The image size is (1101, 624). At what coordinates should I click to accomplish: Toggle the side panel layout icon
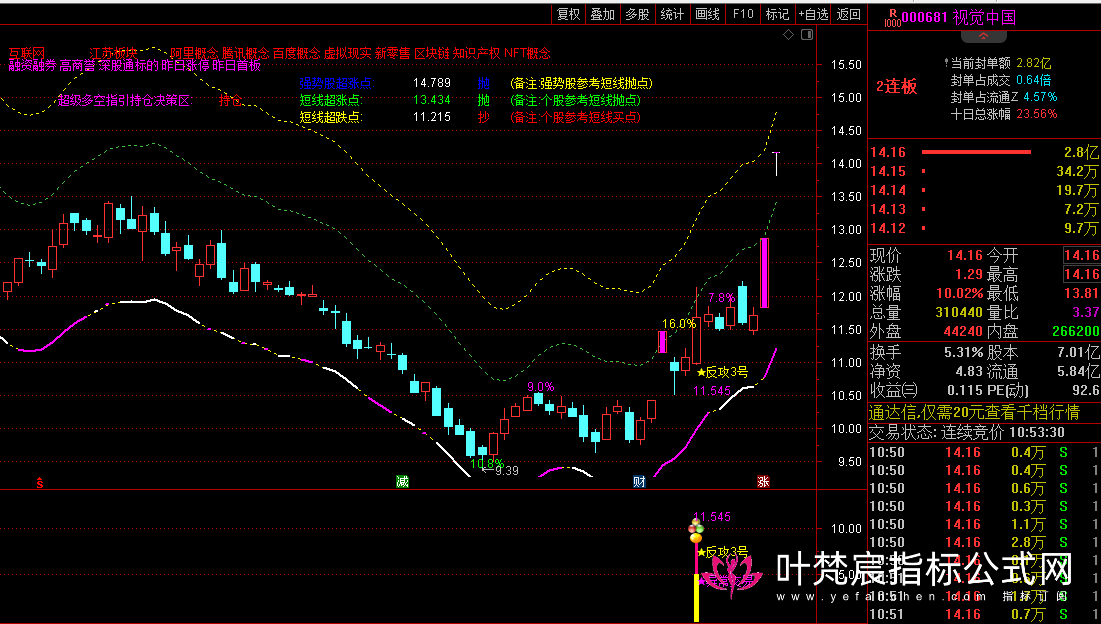(x=807, y=34)
